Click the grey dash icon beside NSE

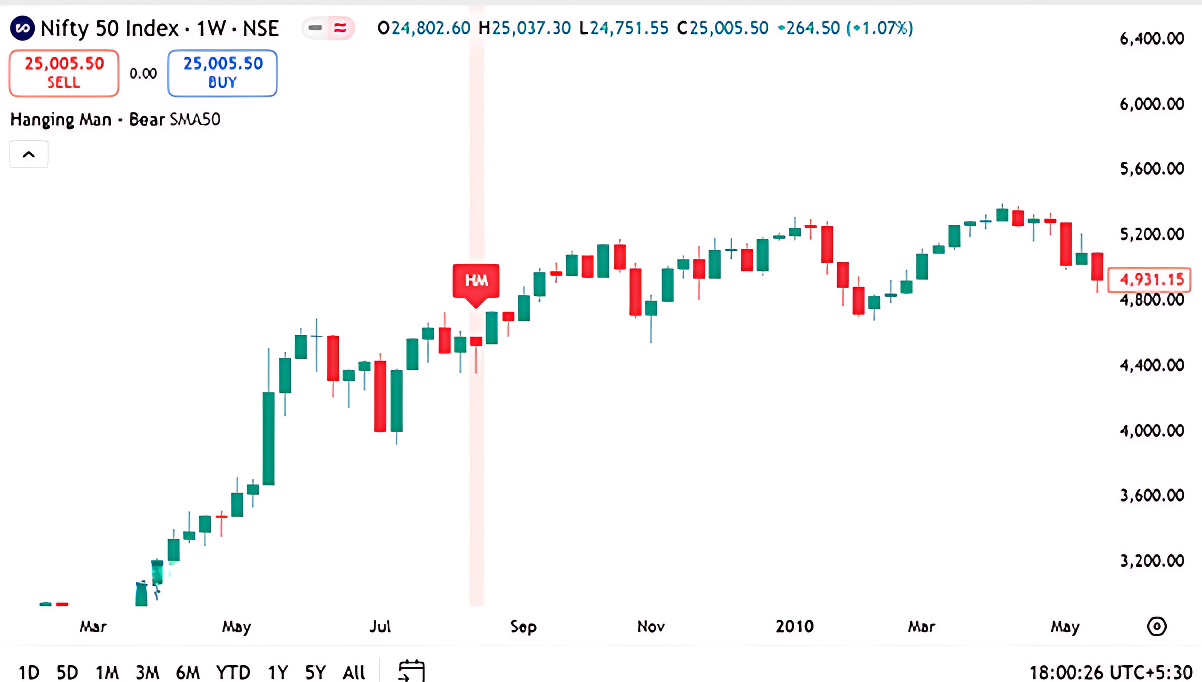[316, 28]
